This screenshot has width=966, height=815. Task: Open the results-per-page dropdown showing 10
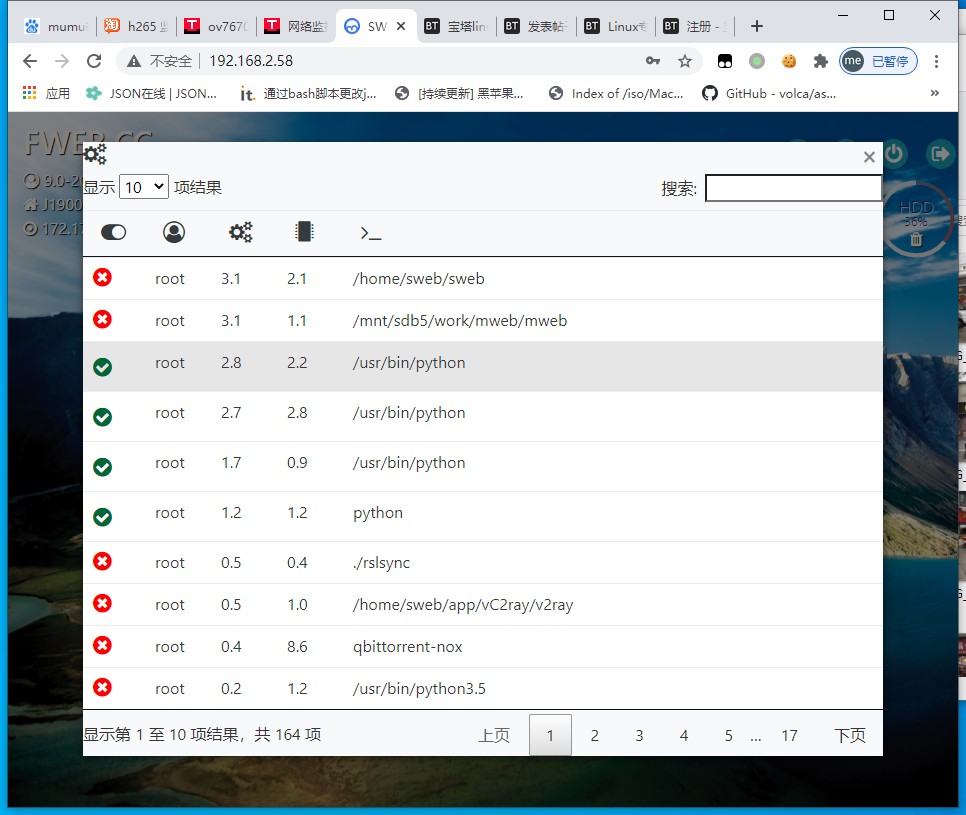(x=144, y=187)
